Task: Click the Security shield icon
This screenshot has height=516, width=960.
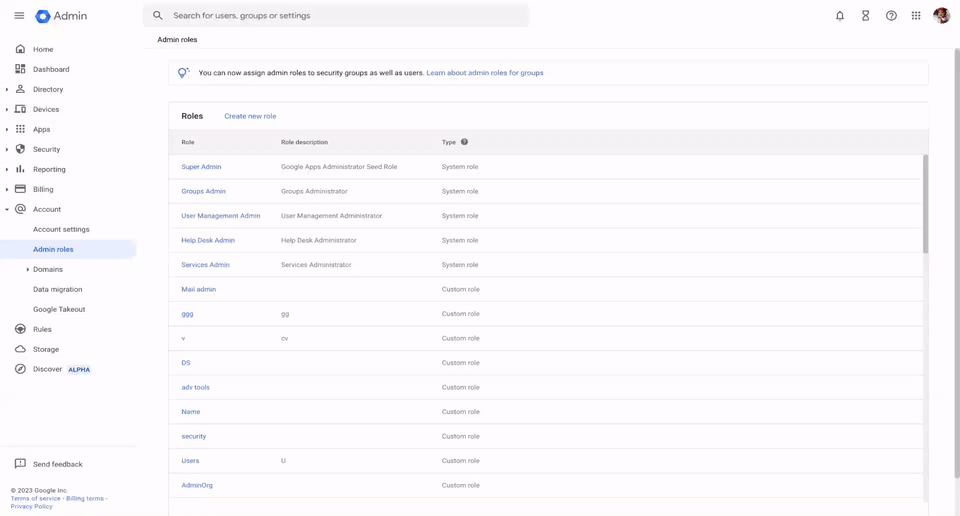Action: point(20,149)
